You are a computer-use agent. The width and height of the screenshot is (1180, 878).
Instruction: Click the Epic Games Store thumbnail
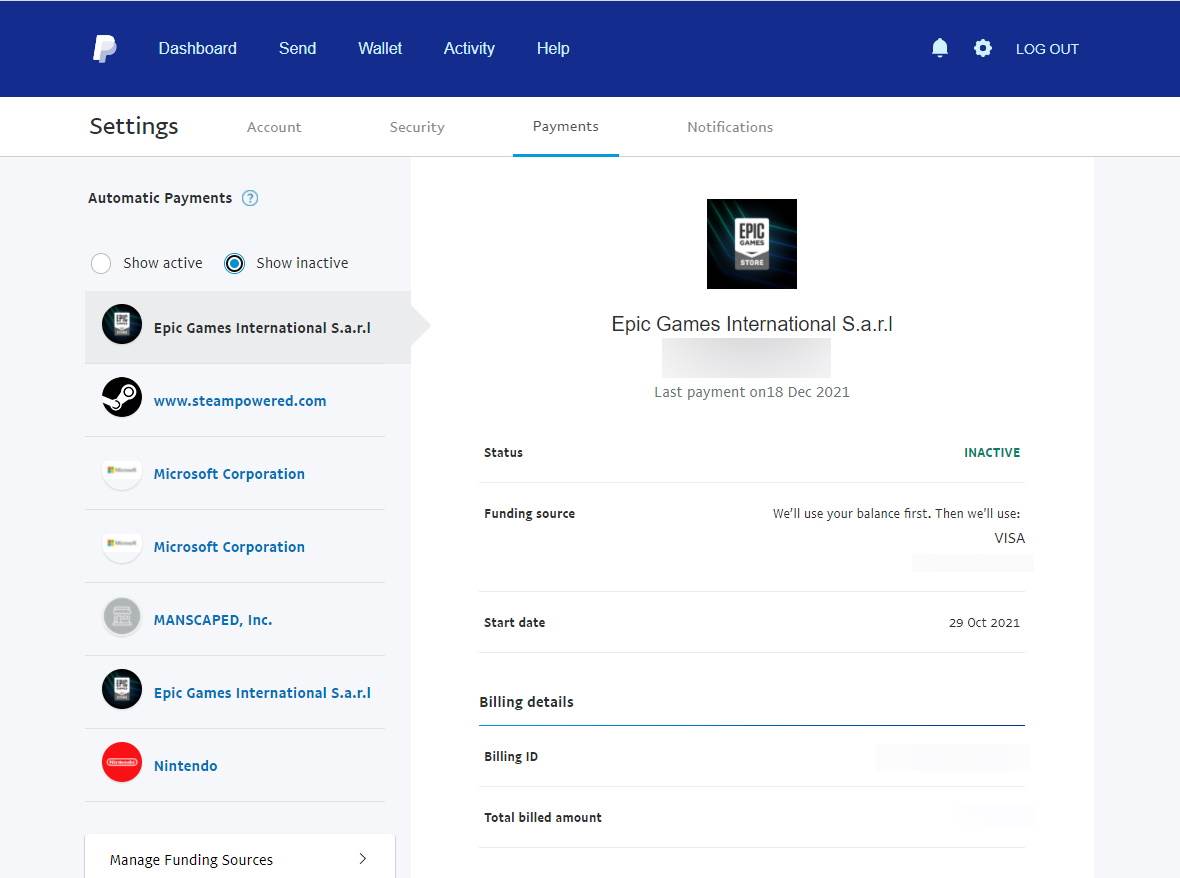tap(751, 243)
